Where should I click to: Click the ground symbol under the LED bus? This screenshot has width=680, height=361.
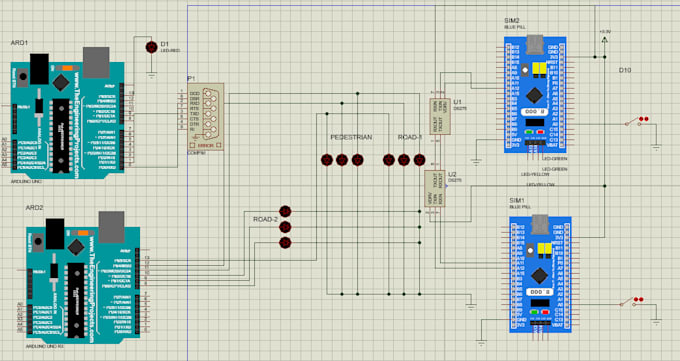click(x=471, y=306)
